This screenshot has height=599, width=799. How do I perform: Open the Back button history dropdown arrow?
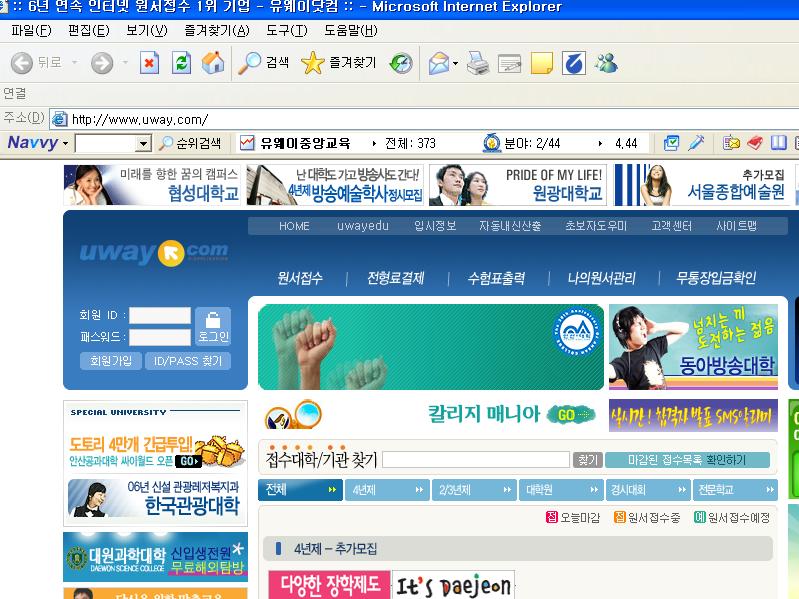[75, 63]
